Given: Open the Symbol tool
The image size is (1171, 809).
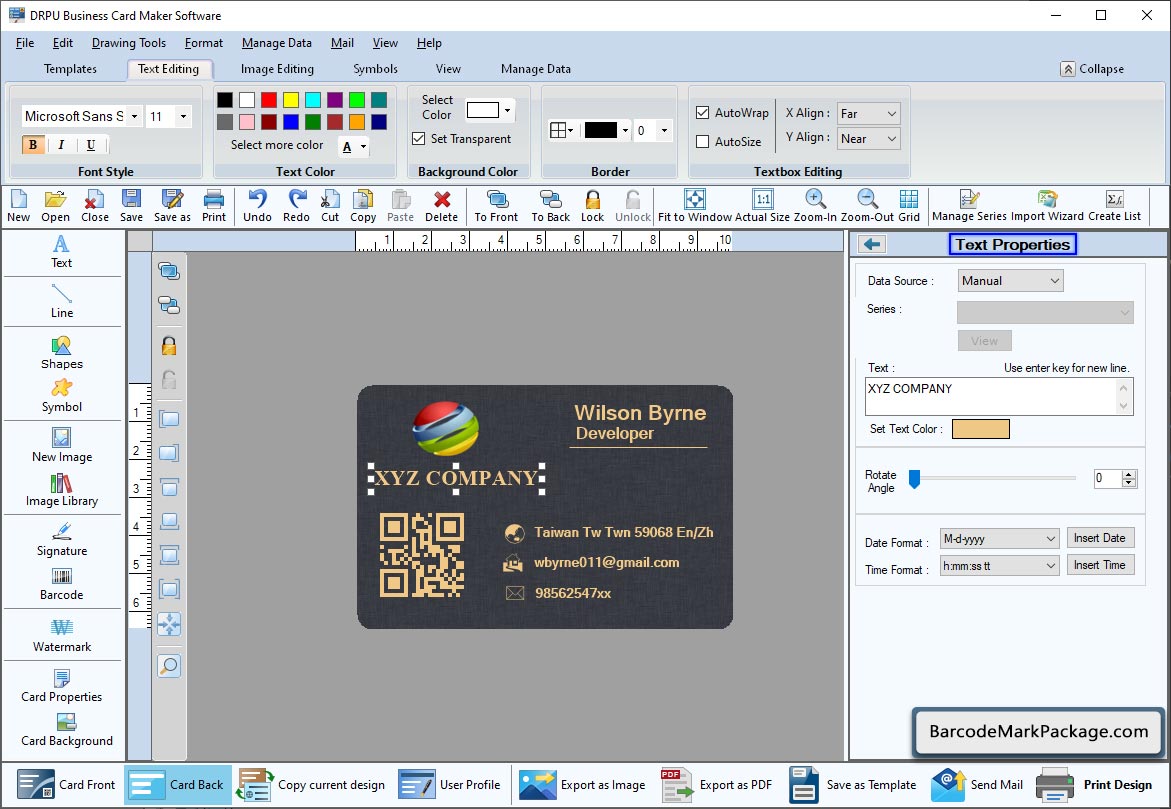Looking at the screenshot, I should click(62, 396).
